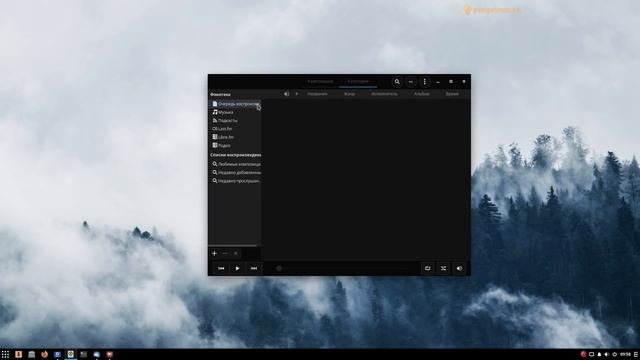Open the volume control button

459,268
